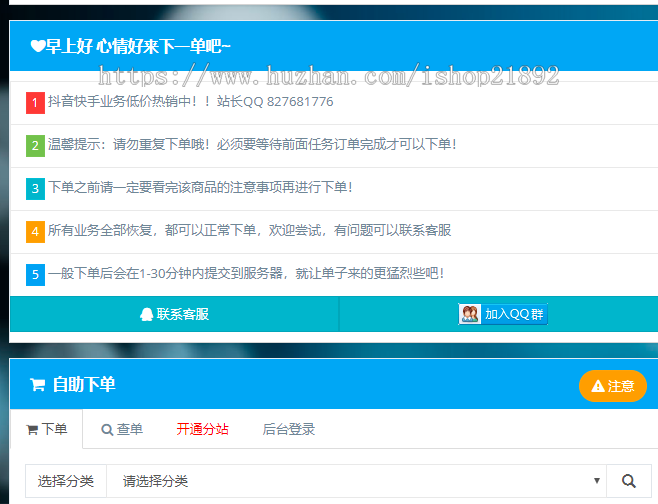This screenshot has width=658, height=504.
Task: Contact customer service via 联系客服
Action: (x=174, y=314)
